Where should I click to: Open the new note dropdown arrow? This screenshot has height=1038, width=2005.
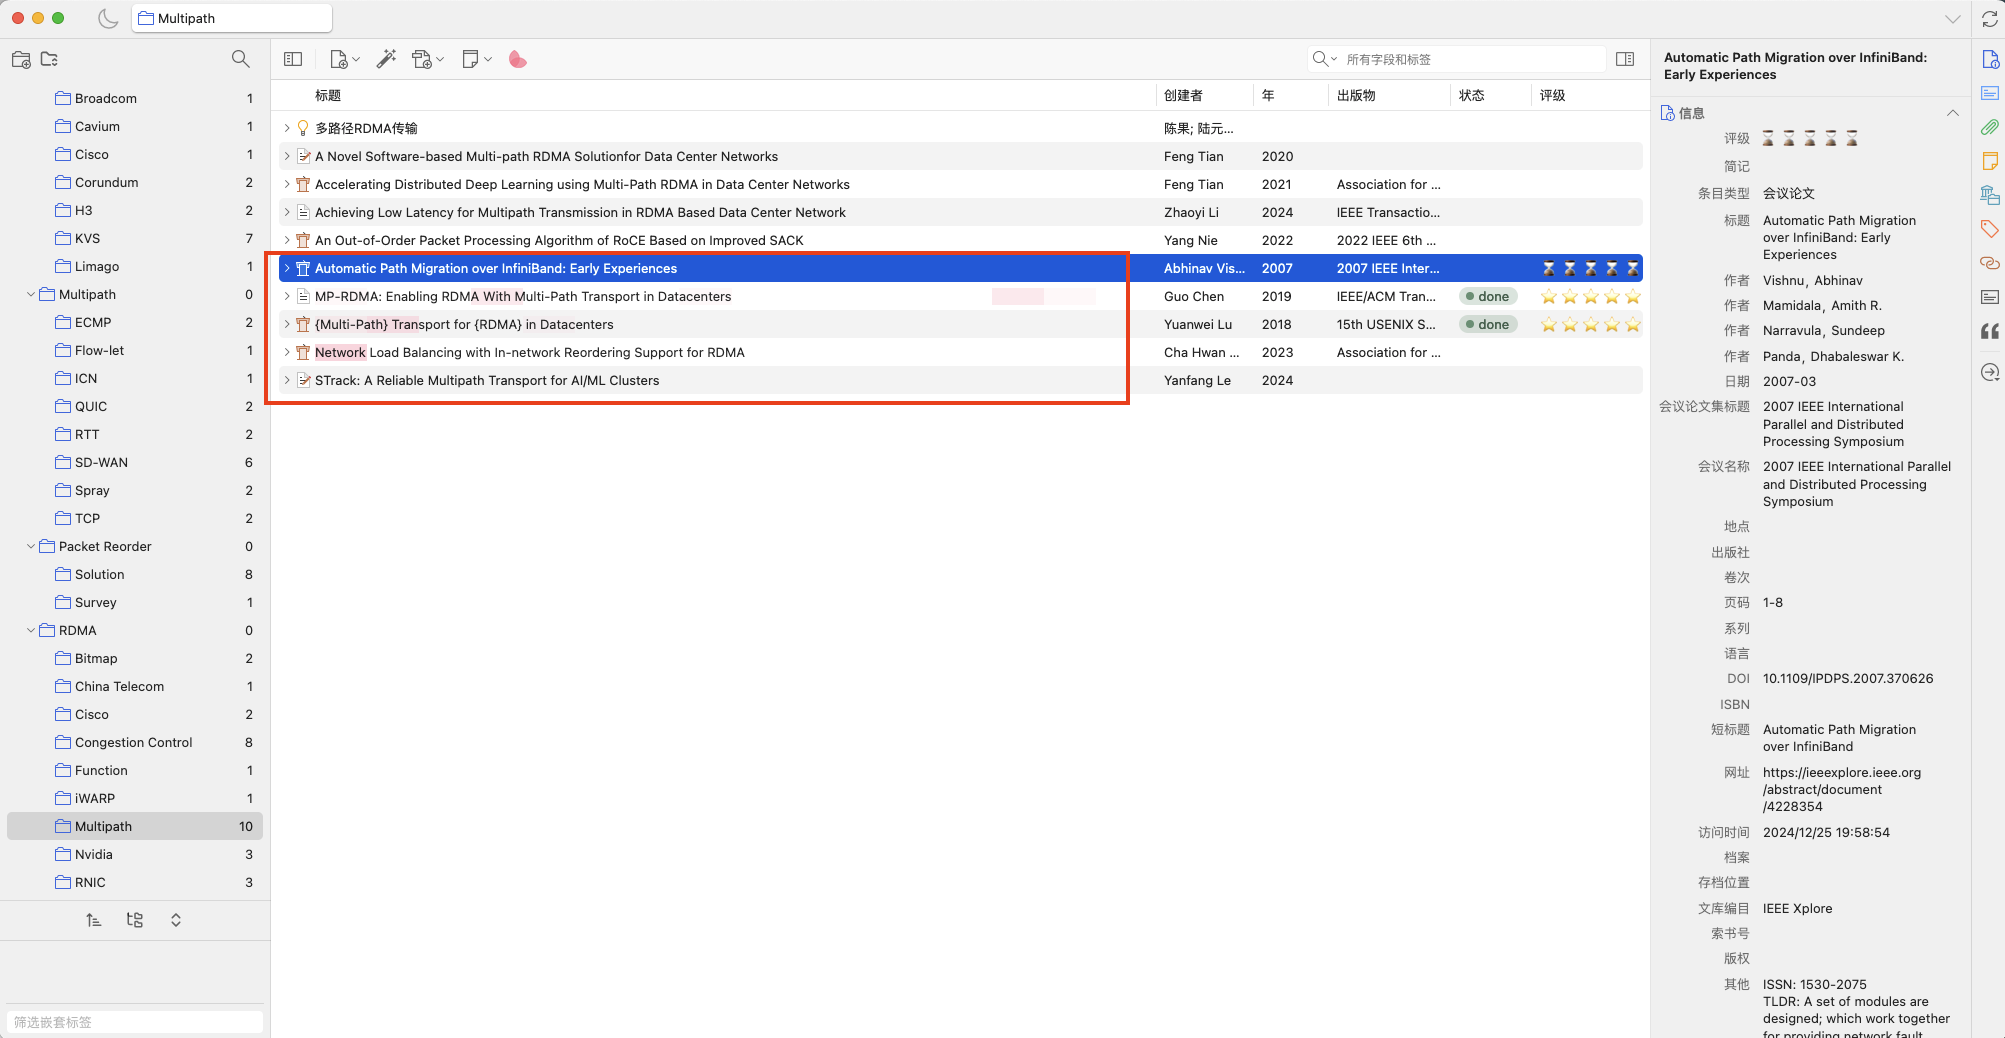tap(488, 59)
